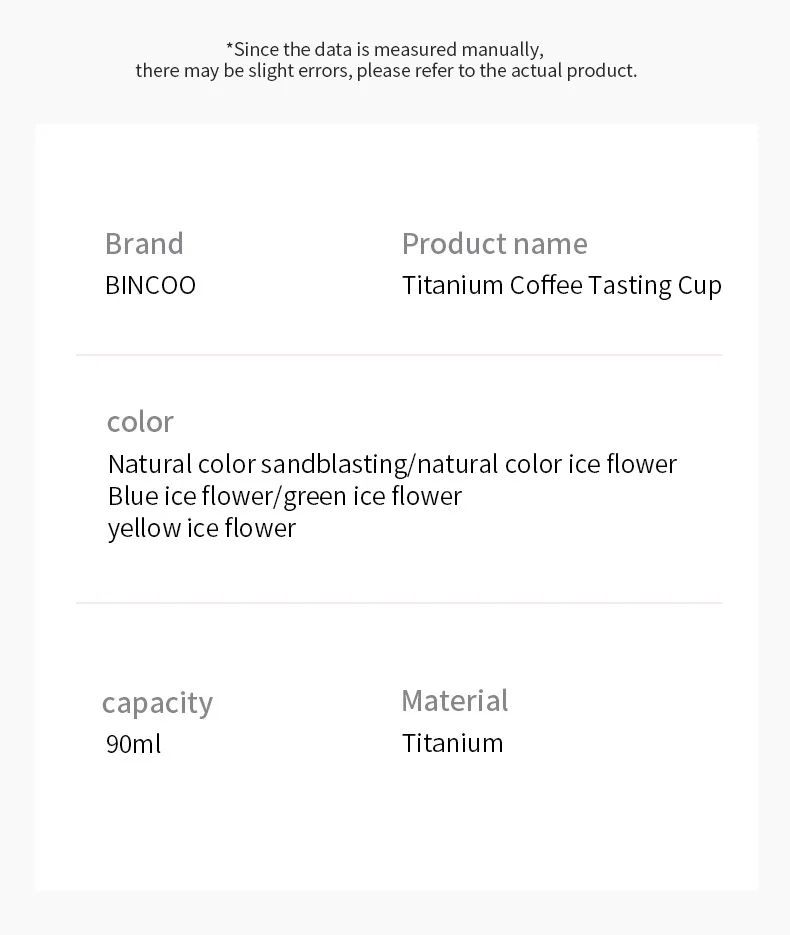790x935 pixels.
Task: Select Titanium Coffee Tasting Cup text
Action: pos(562,286)
